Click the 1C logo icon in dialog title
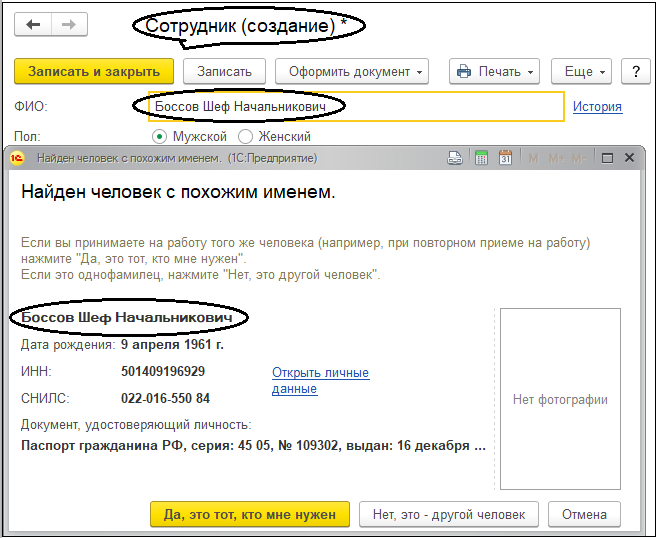658x538 pixels. [18, 158]
